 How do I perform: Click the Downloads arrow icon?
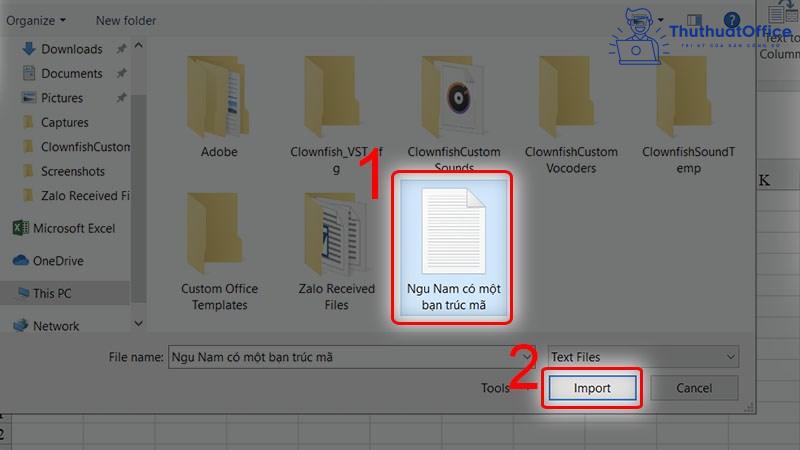29,48
